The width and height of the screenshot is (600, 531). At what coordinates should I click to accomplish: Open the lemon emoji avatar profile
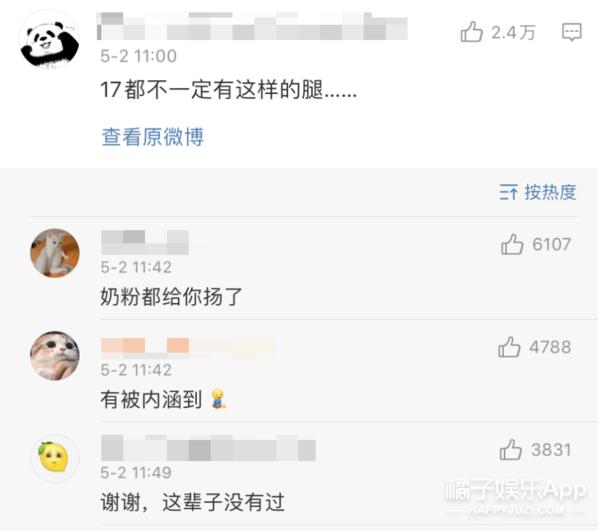coord(55,458)
